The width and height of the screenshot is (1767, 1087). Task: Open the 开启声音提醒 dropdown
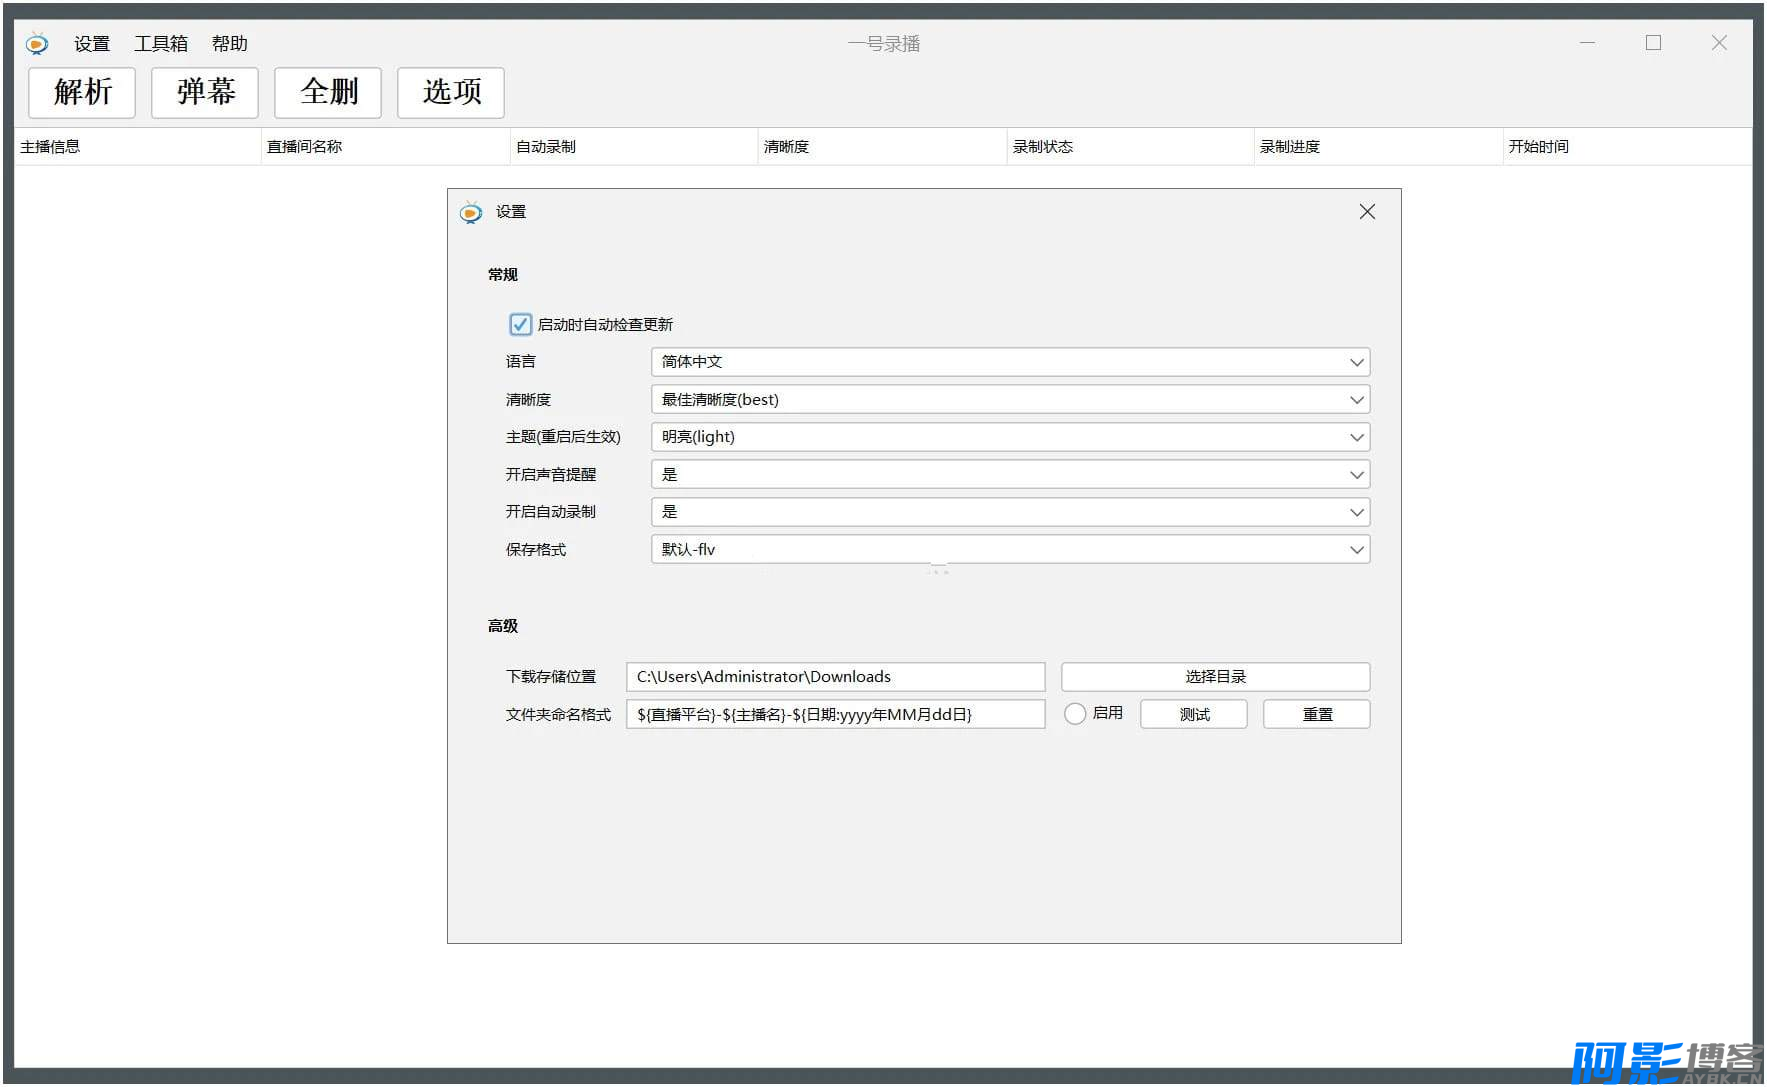pyautogui.click(x=1010, y=475)
